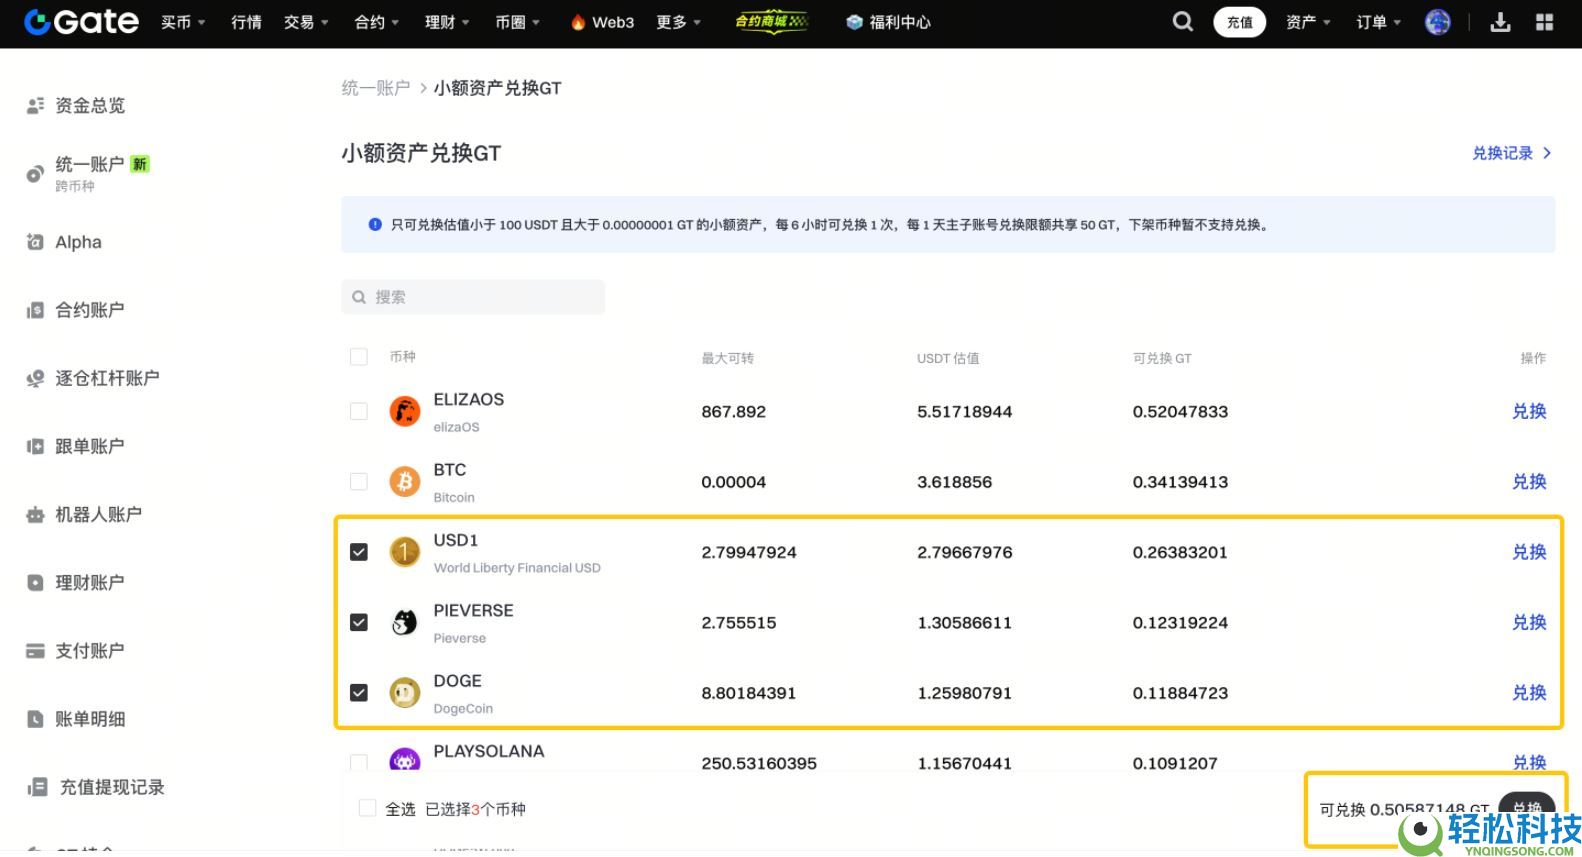
Task: Click the PLAYSOLANA coin icon
Action: (x=404, y=760)
